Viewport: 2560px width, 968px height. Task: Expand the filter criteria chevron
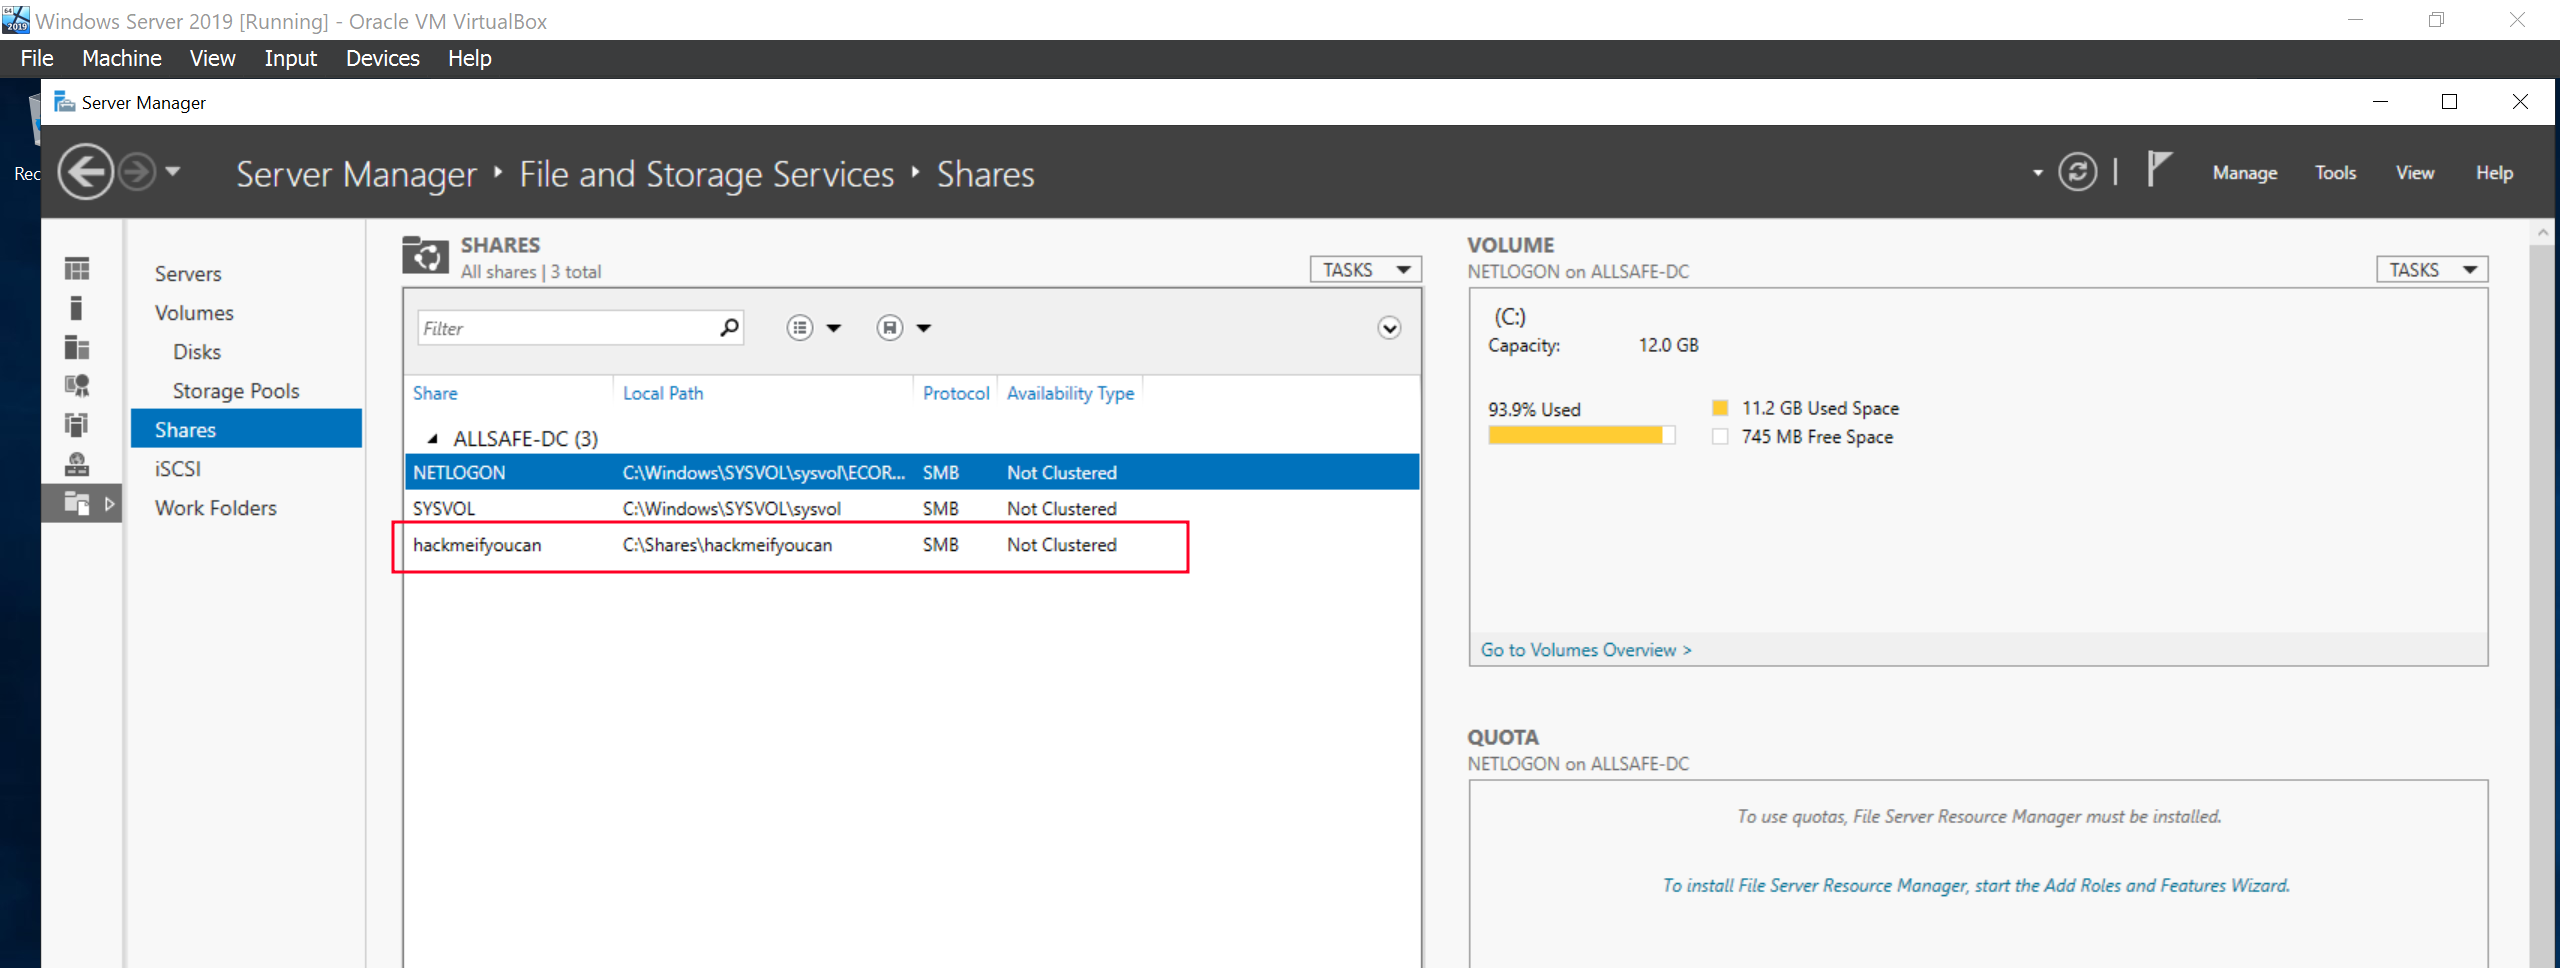[1389, 328]
